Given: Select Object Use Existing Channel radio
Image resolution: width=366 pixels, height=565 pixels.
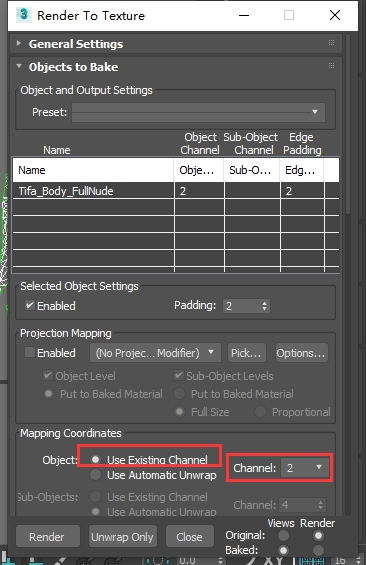Looking at the screenshot, I should 95,459.
